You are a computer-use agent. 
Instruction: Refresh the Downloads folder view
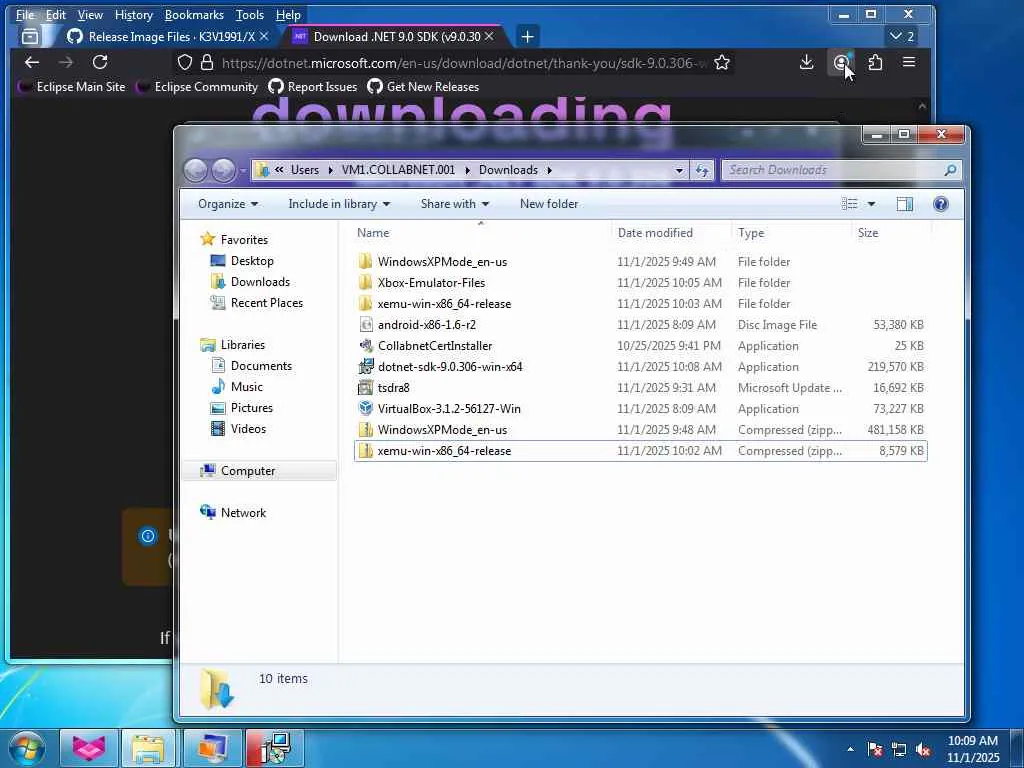click(703, 170)
